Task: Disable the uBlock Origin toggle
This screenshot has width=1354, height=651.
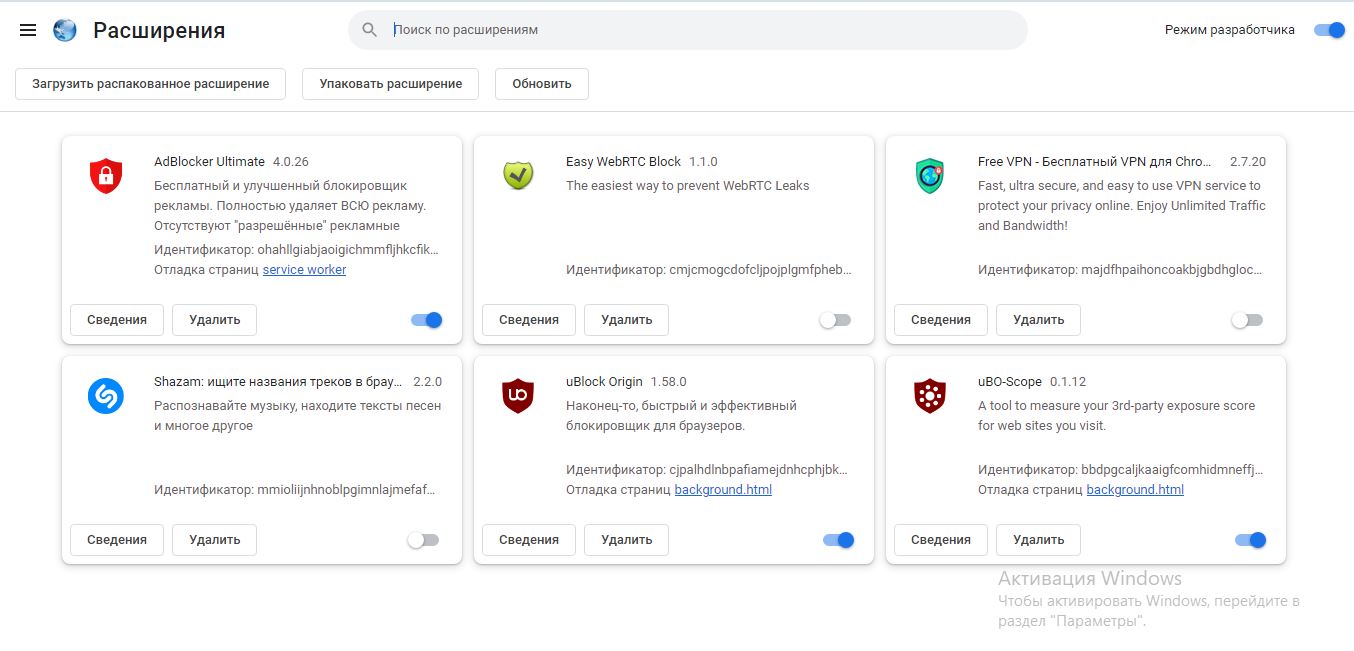Action: tap(838, 540)
